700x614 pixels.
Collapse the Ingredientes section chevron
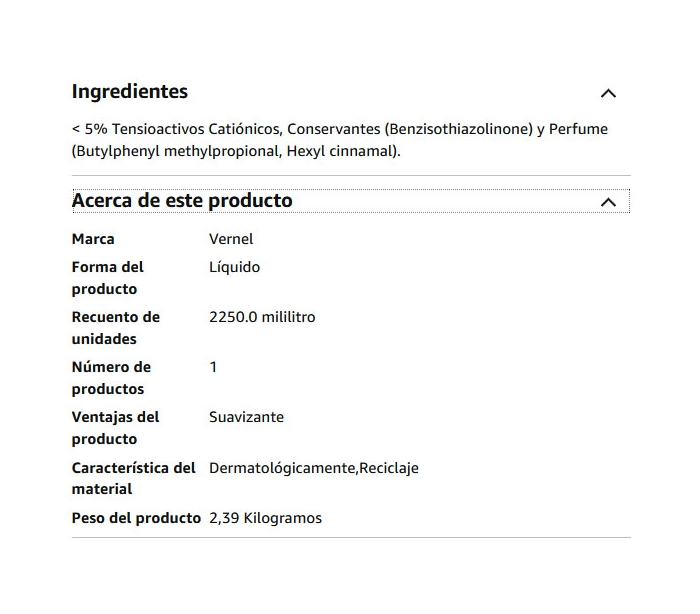point(608,93)
